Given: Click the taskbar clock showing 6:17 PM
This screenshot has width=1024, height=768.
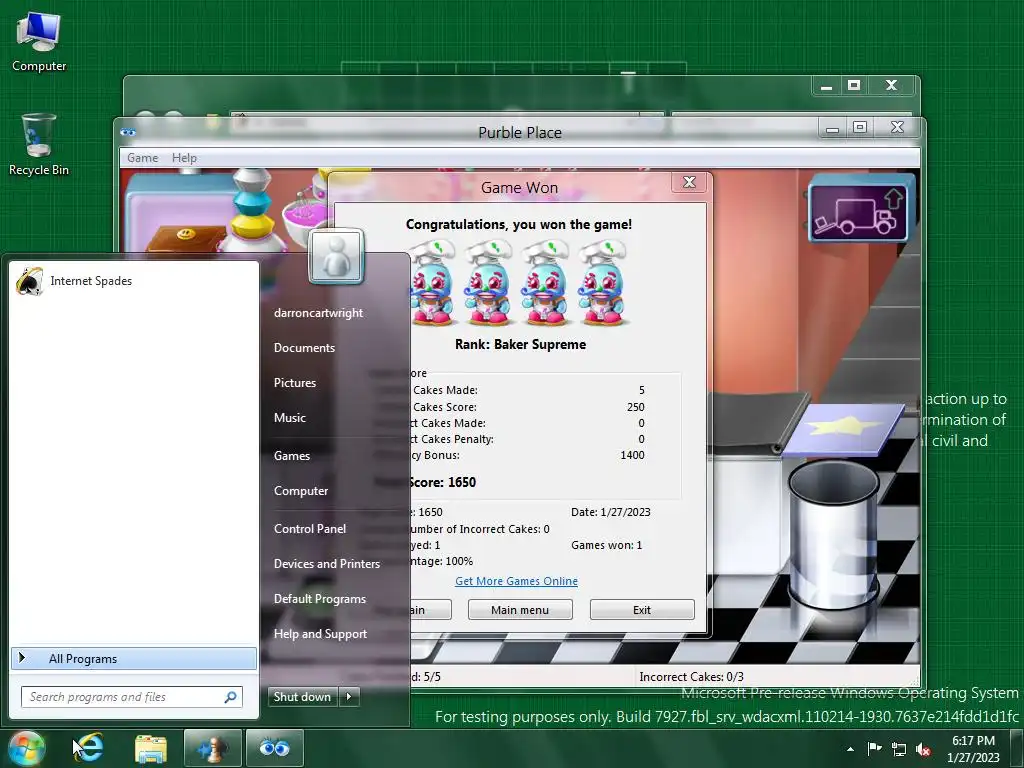Looking at the screenshot, I should [973, 749].
